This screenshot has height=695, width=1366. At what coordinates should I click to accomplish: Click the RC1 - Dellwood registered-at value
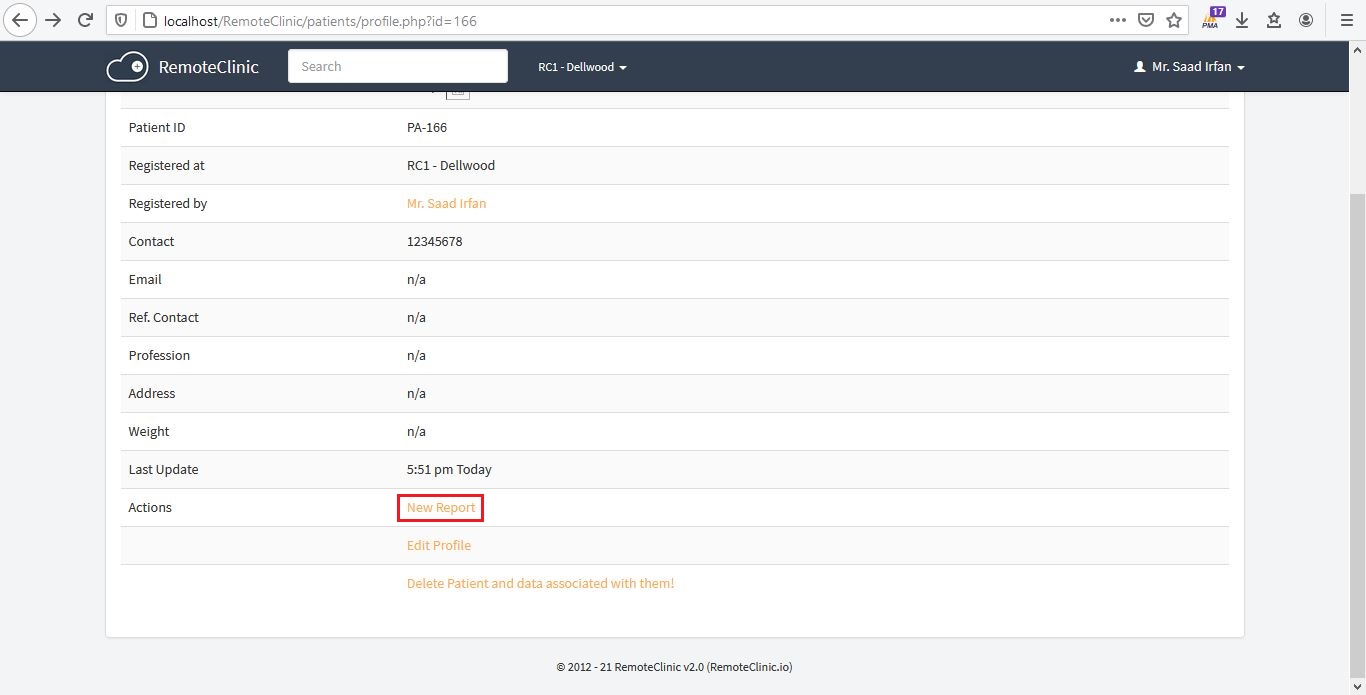[x=451, y=166]
